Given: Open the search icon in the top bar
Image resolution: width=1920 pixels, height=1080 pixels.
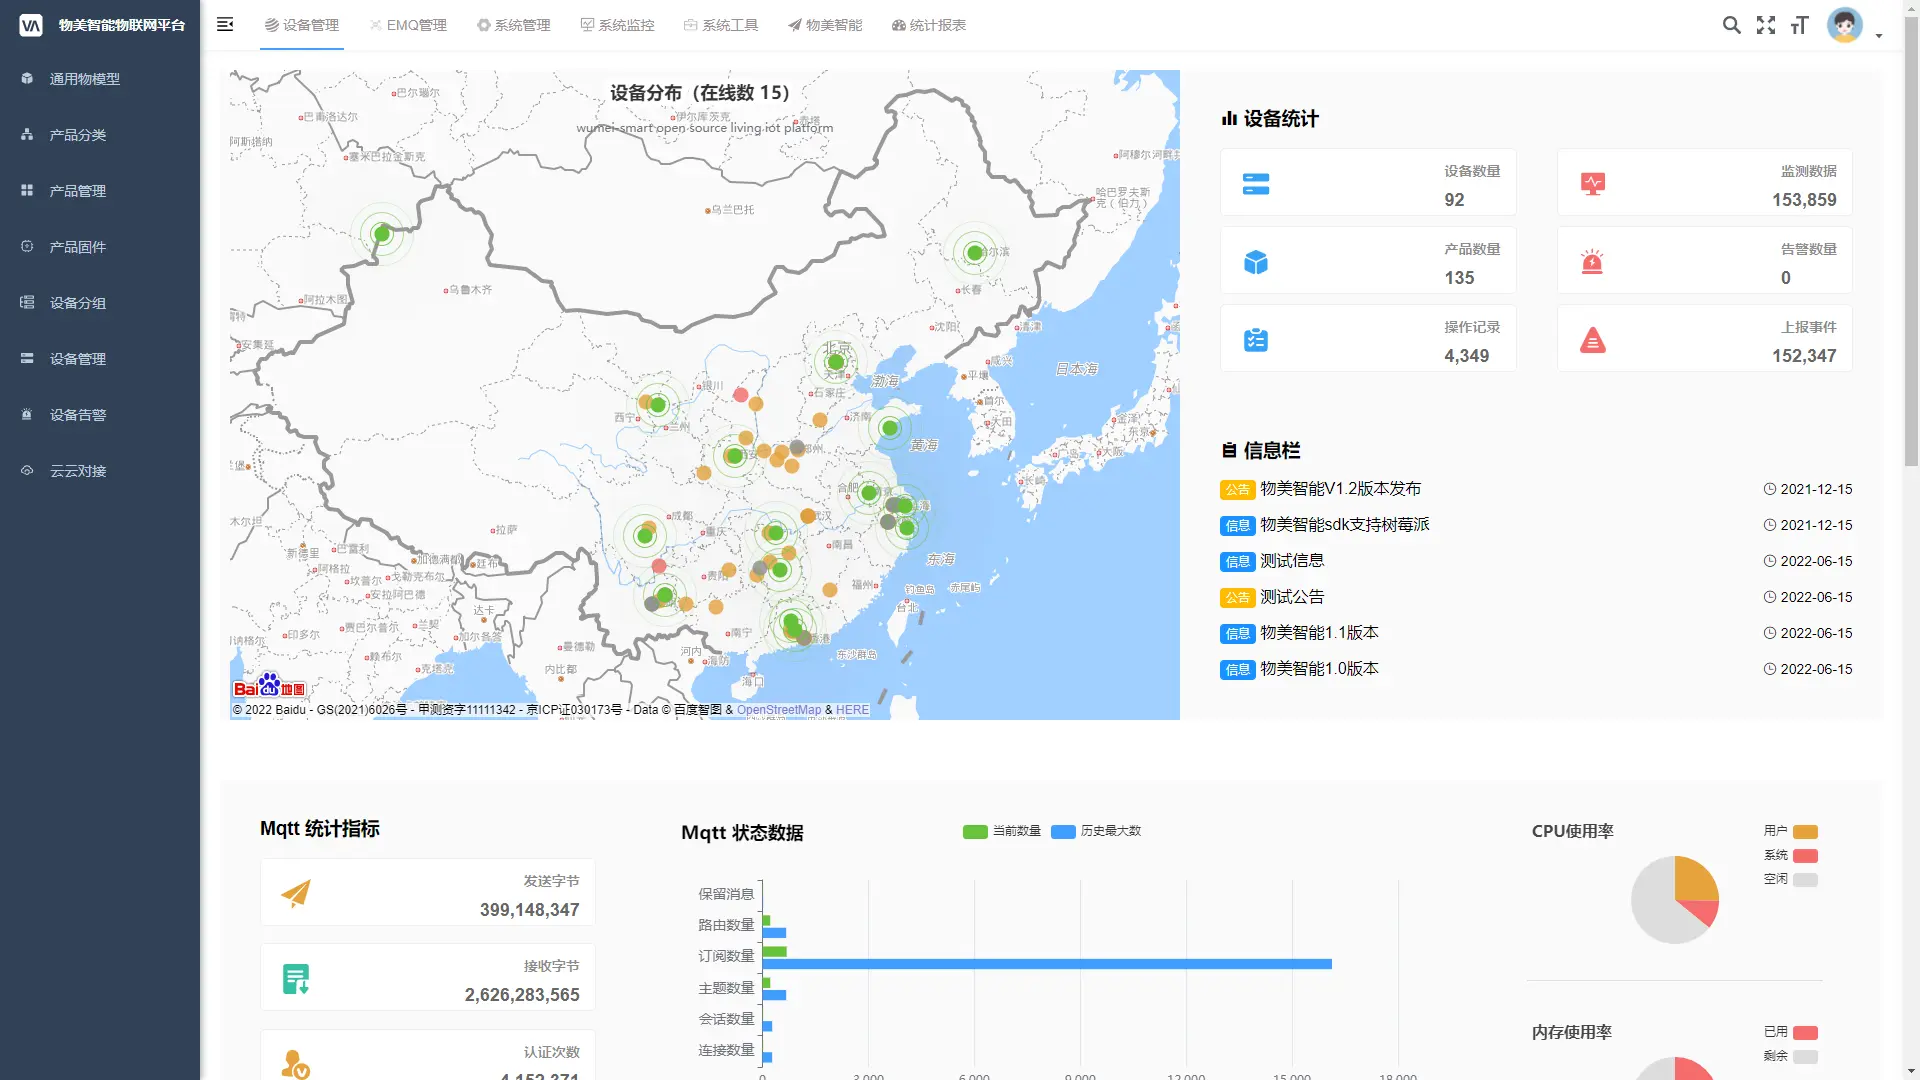Looking at the screenshot, I should [1733, 25].
